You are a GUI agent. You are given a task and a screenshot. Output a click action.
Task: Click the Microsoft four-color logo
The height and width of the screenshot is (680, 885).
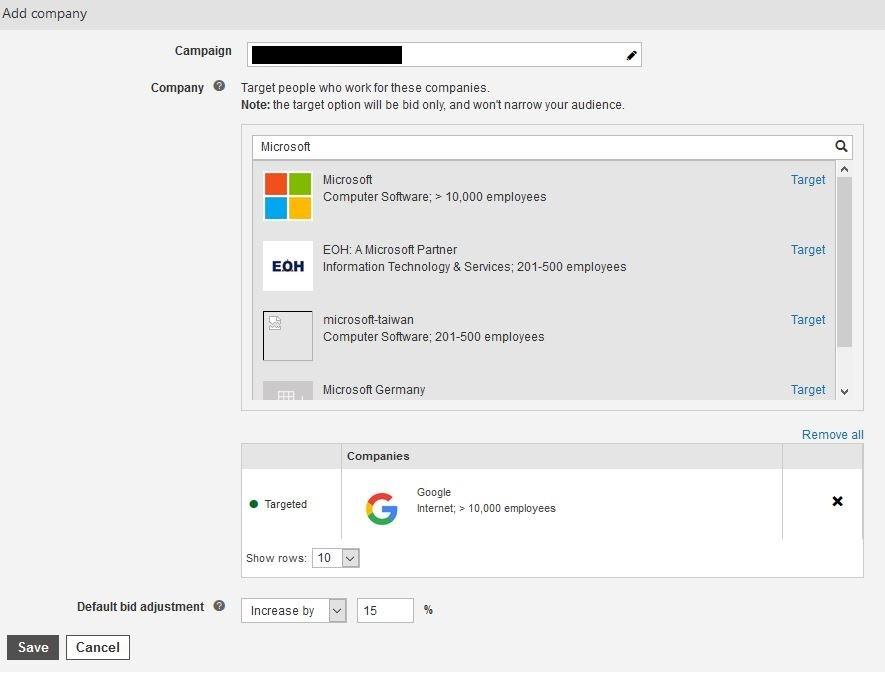point(288,196)
